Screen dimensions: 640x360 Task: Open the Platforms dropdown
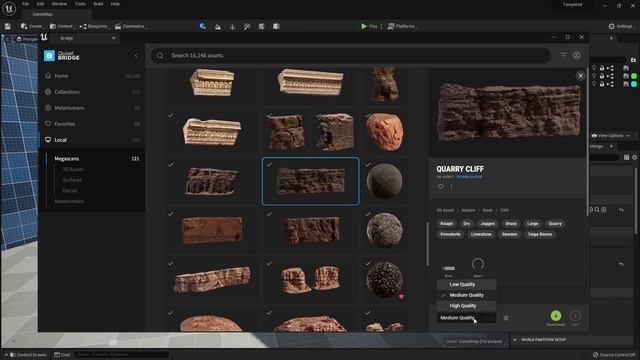click(x=402, y=26)
